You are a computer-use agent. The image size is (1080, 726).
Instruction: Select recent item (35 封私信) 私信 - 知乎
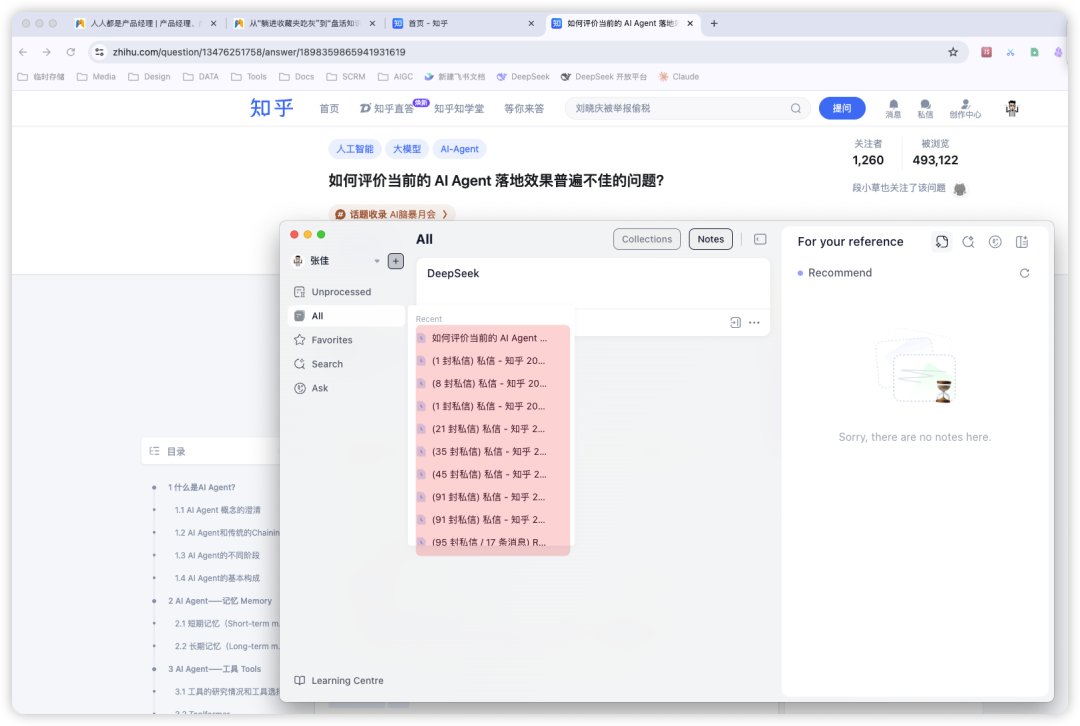click(x=492, y=452)
